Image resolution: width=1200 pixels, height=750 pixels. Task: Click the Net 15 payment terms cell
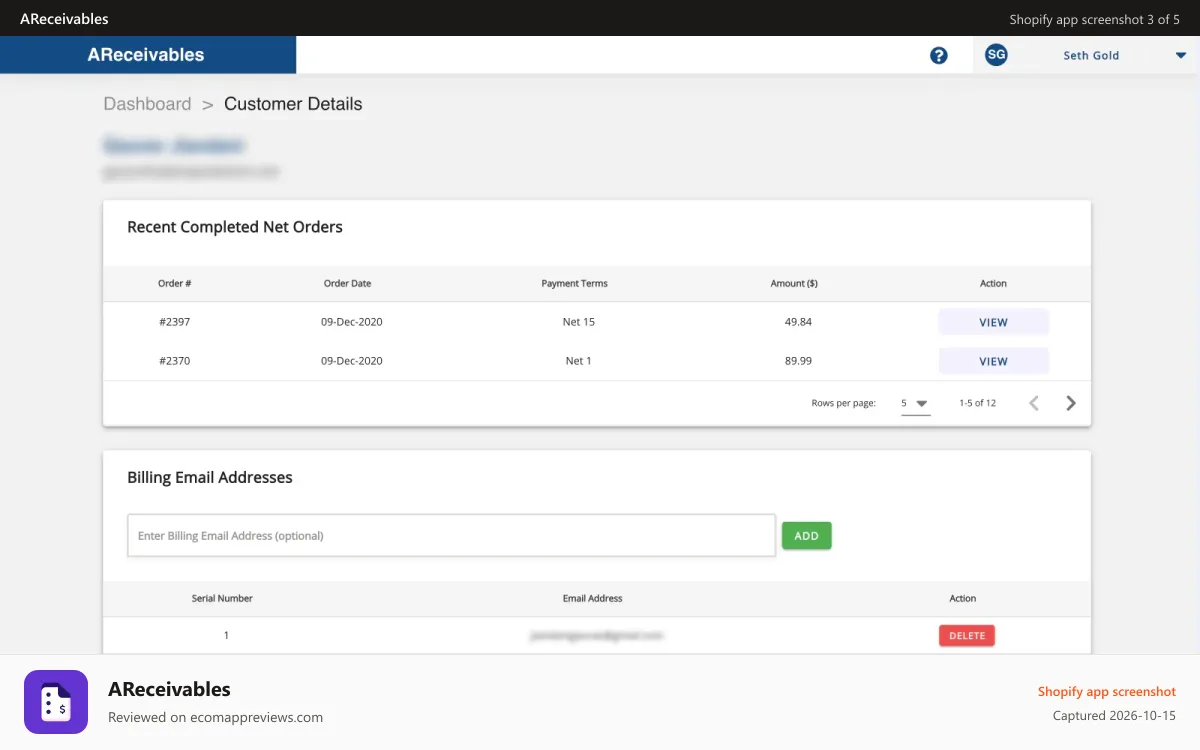click(578, 322)
